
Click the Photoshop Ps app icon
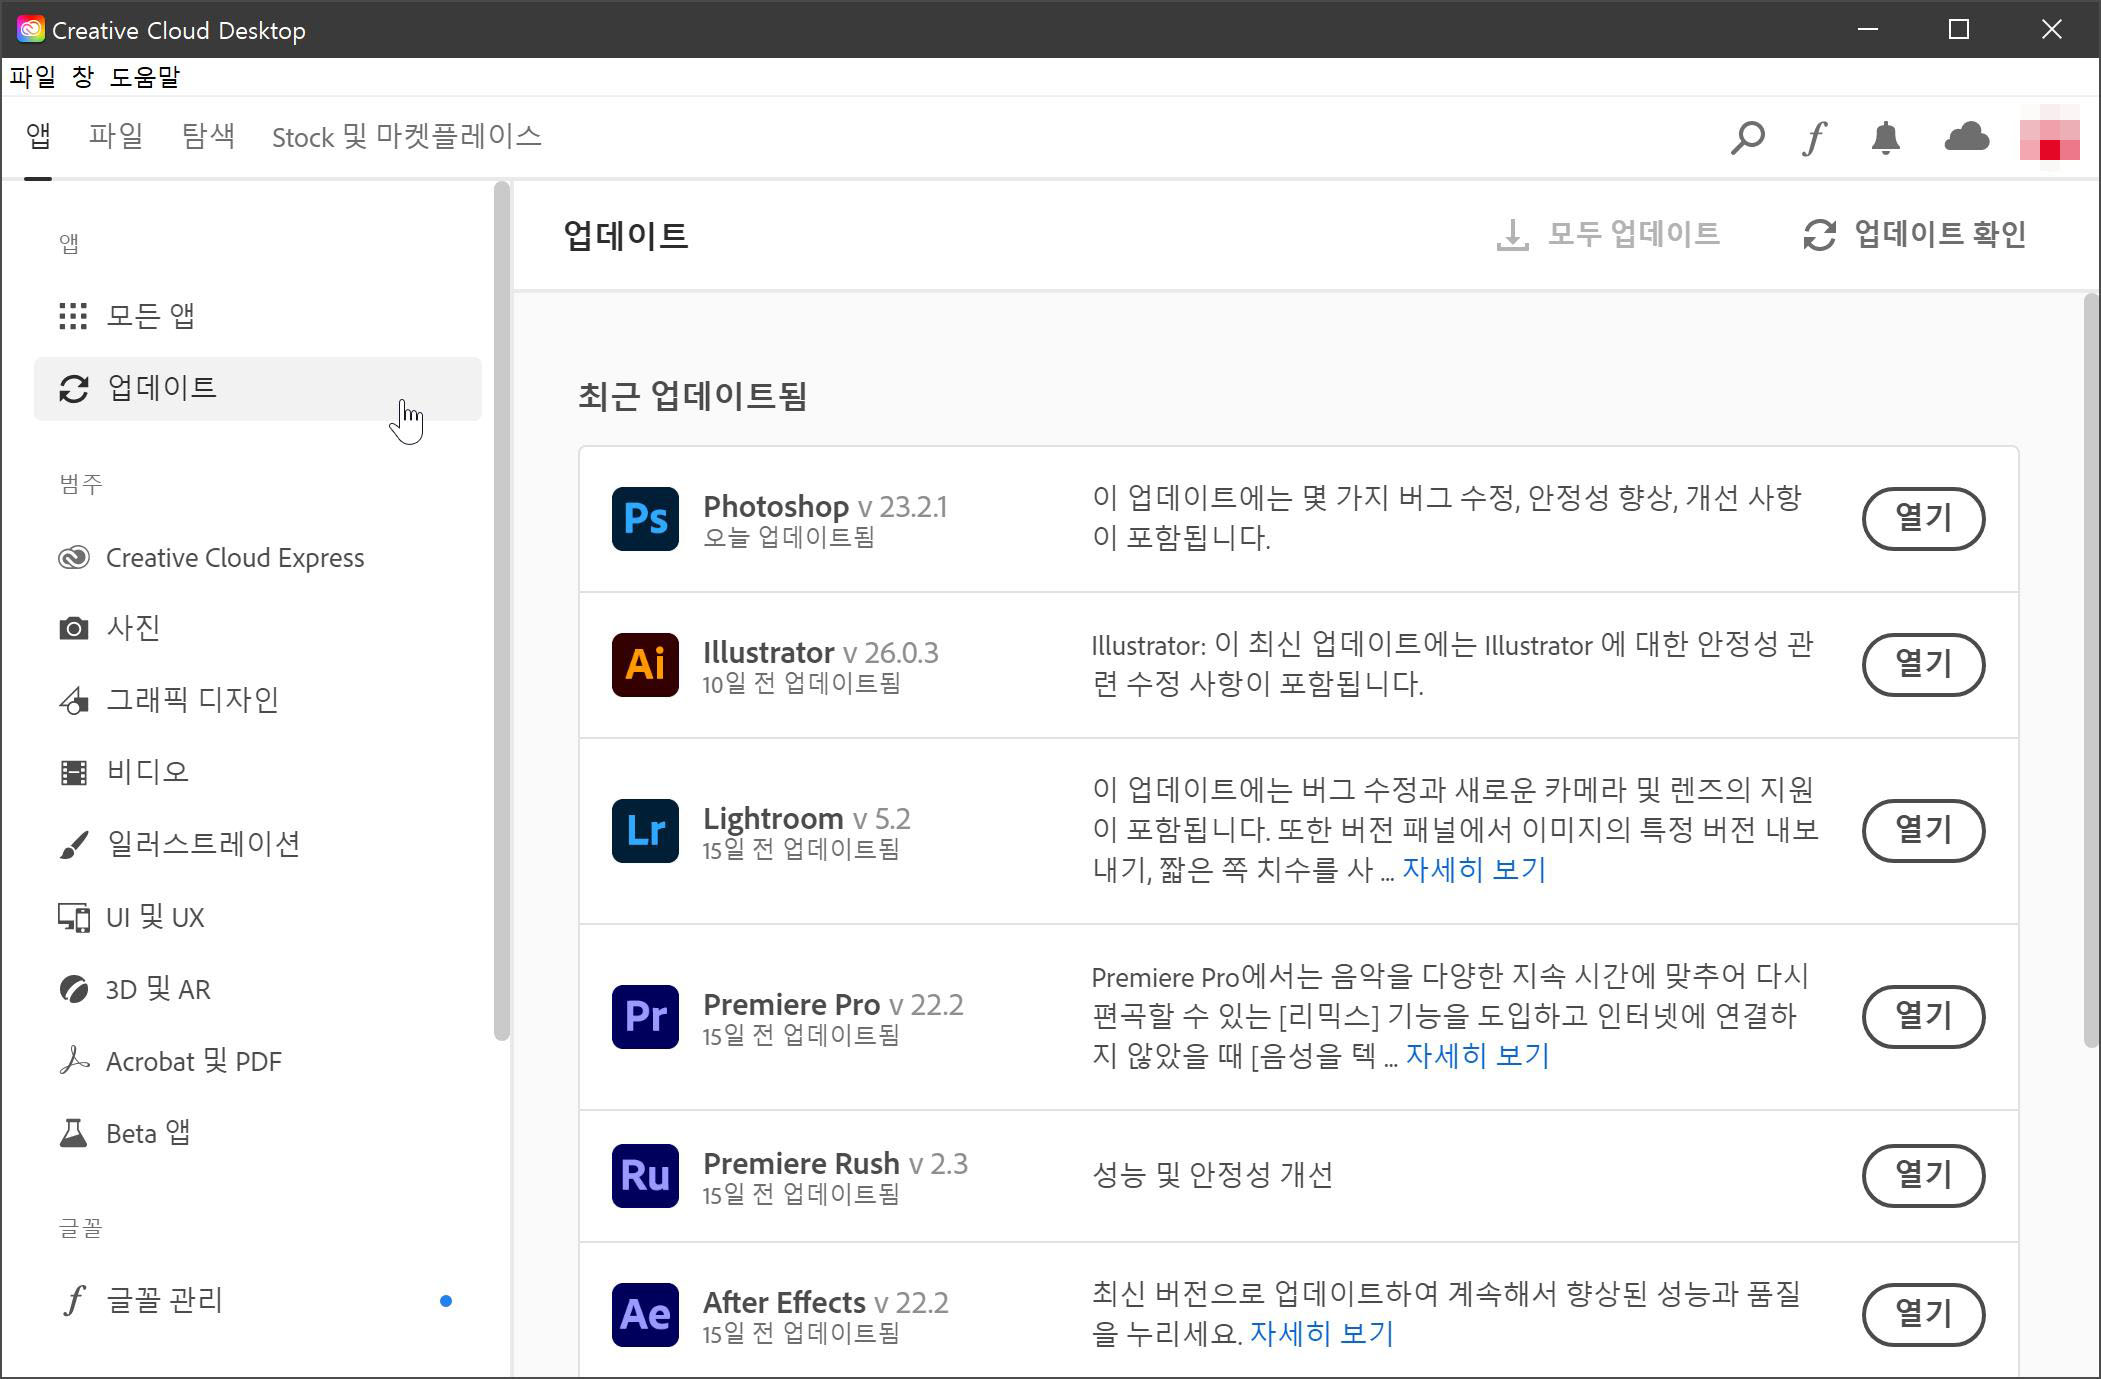tap(645, 518)
